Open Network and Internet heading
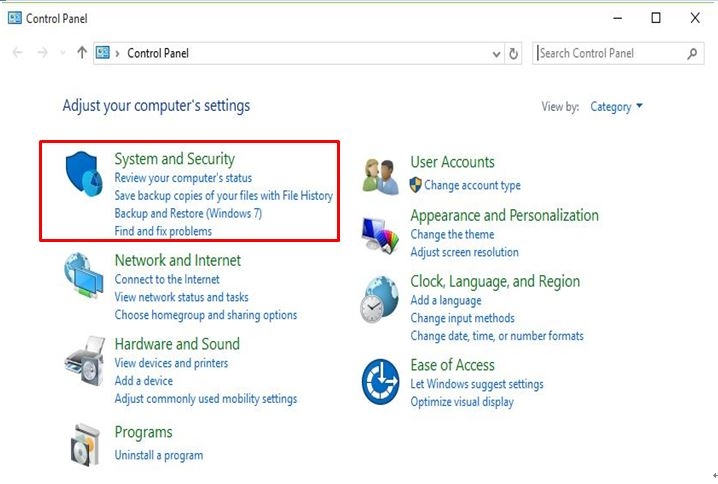718x484 pixels. coord(178,261)
